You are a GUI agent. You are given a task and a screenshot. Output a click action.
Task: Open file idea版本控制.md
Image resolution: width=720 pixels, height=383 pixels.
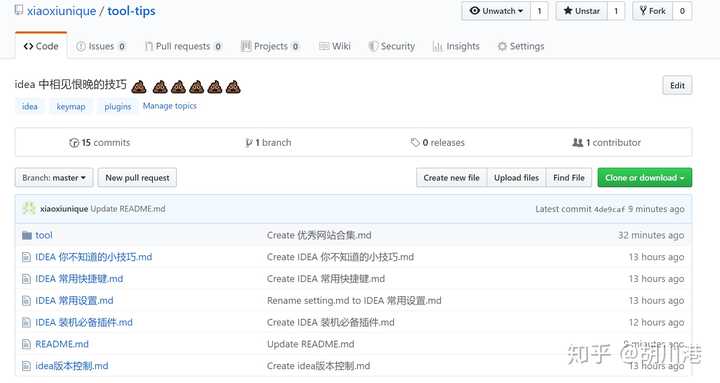[72, 366]
